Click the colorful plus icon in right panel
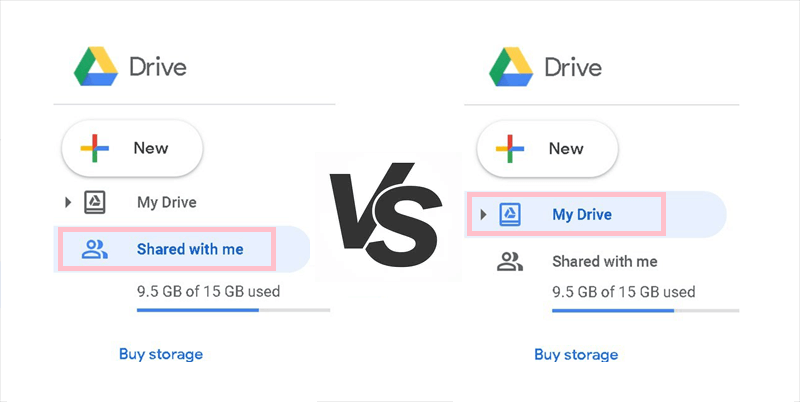This screenshot has width=800, height=402. (511, 148)
